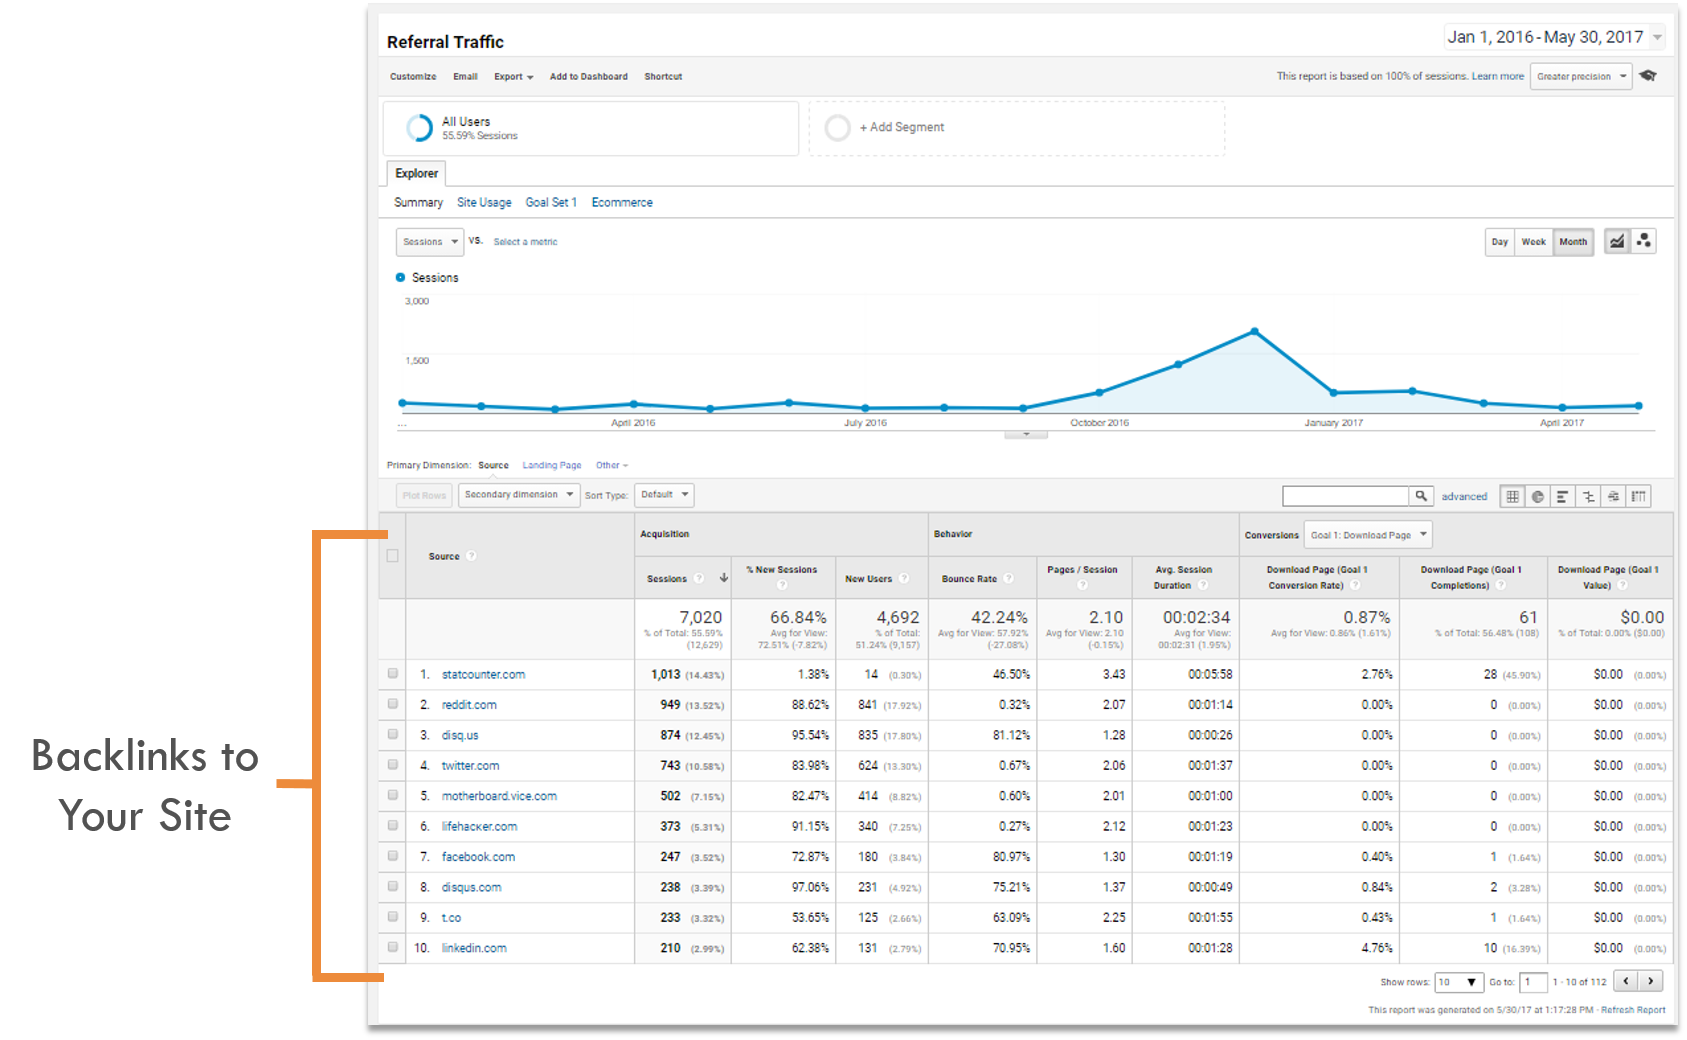Viewport: 1687px width, 1040px height.
Task: Focus the Go to page number field
Action: [x=1533, y=982]
